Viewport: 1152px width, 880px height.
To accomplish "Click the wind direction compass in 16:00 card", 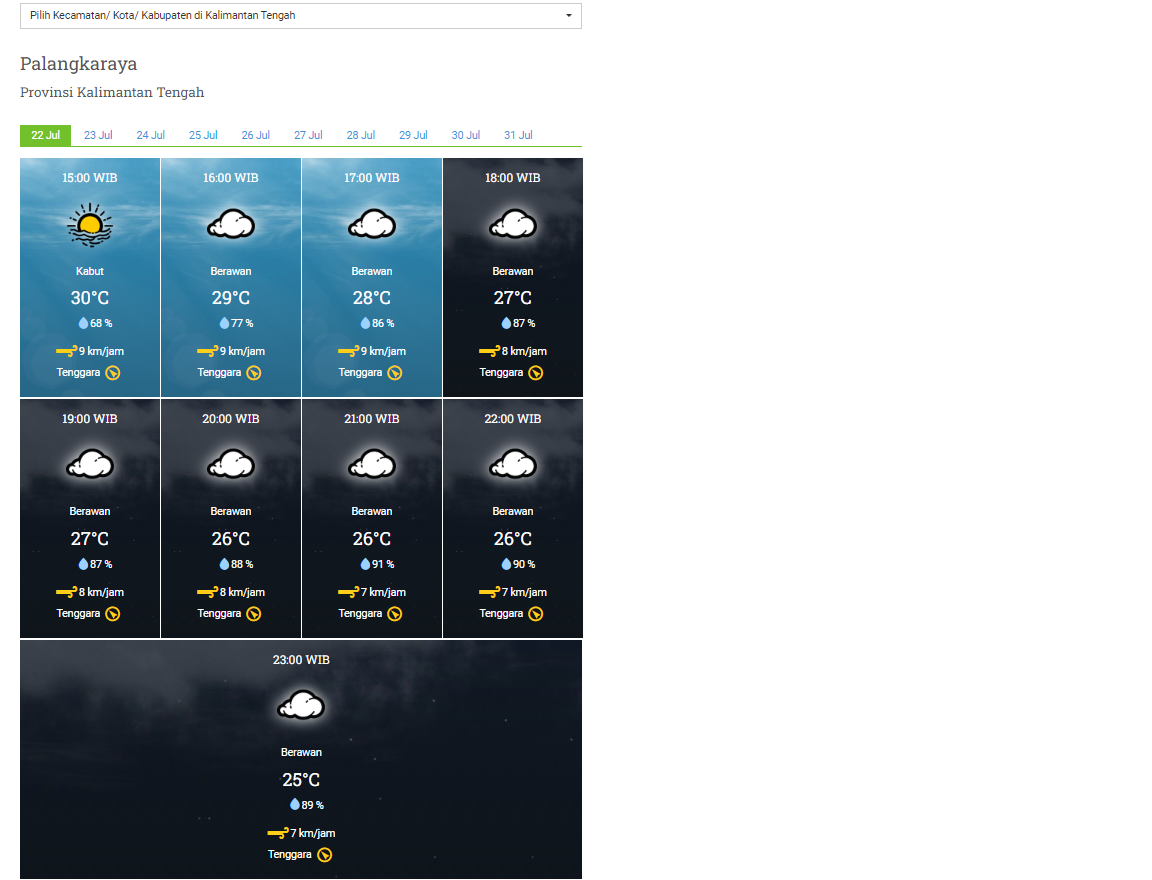I will coord(253,373).
